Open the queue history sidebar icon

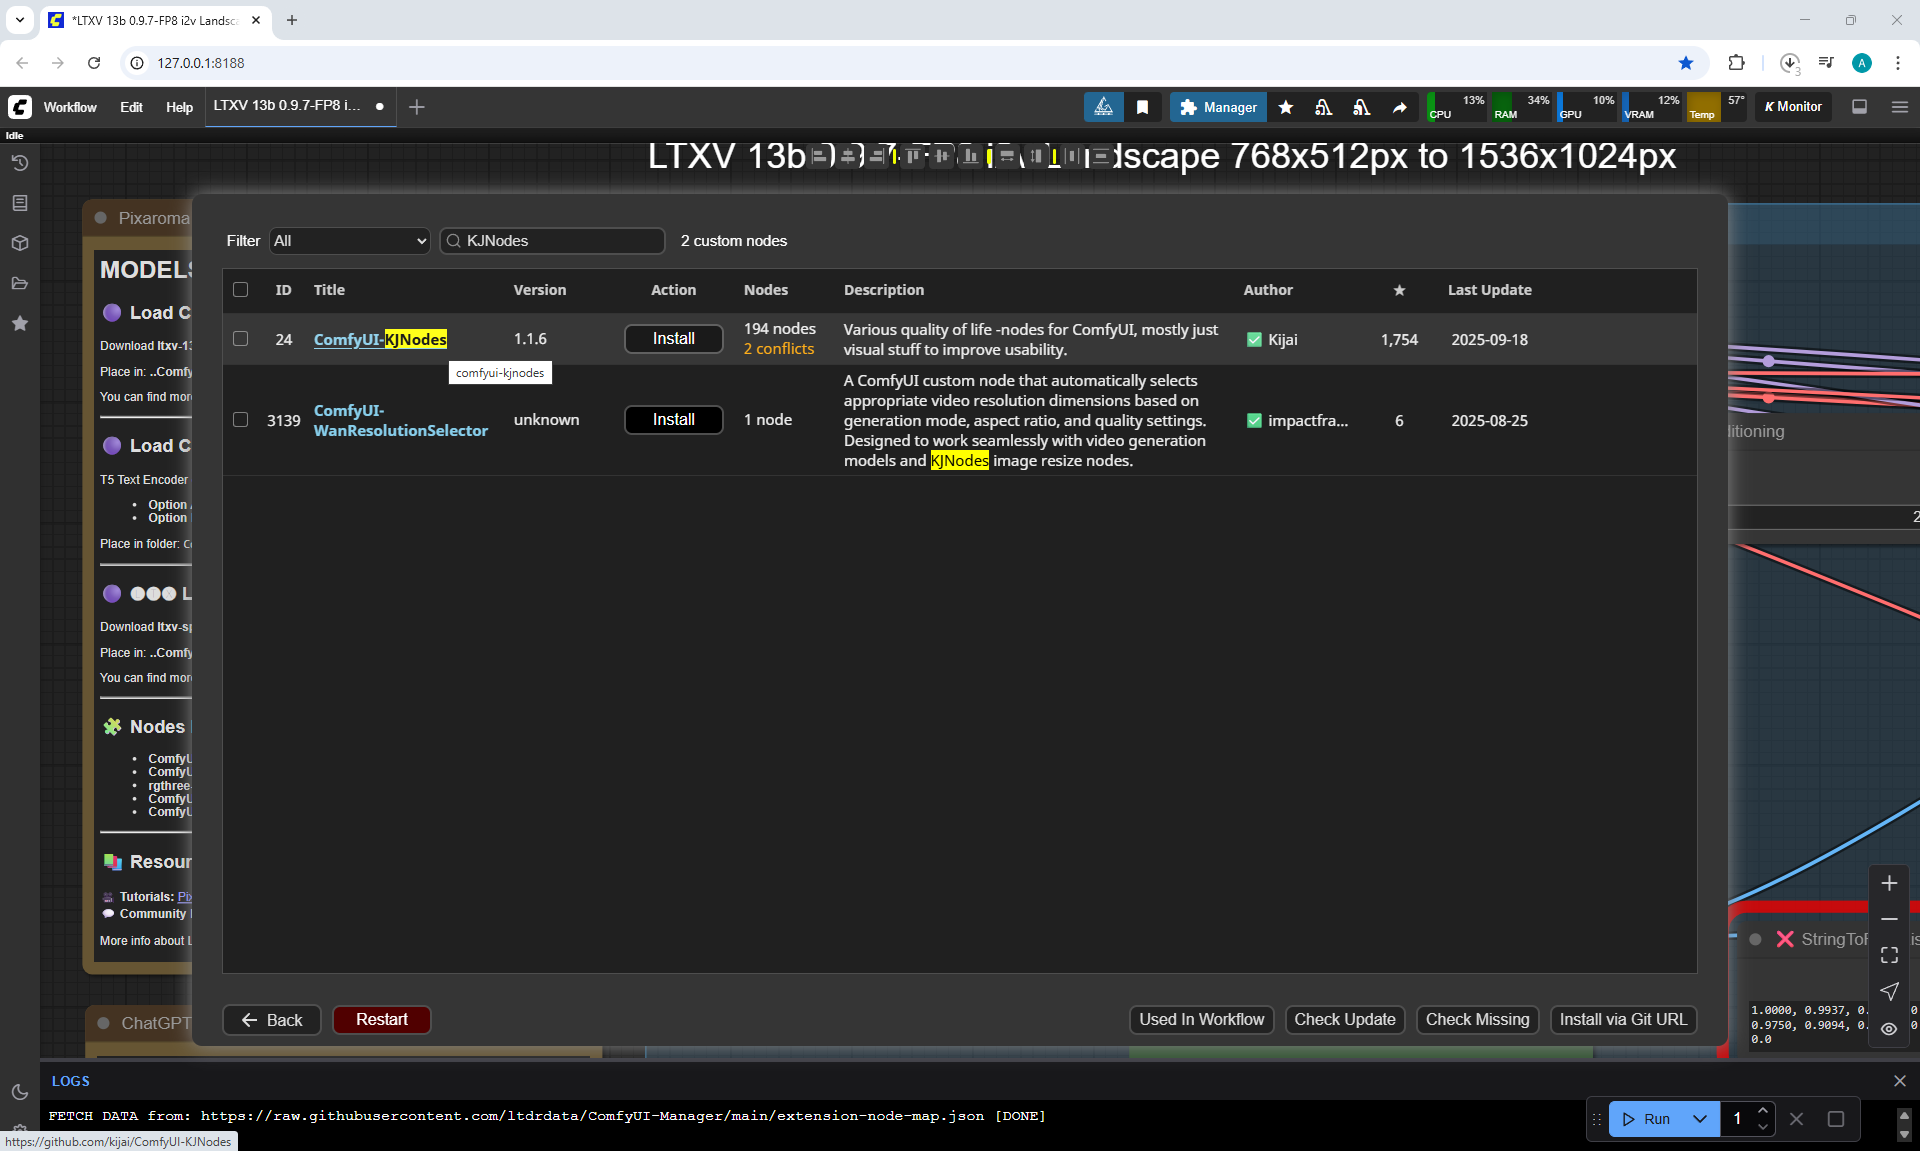pos(19,163)
